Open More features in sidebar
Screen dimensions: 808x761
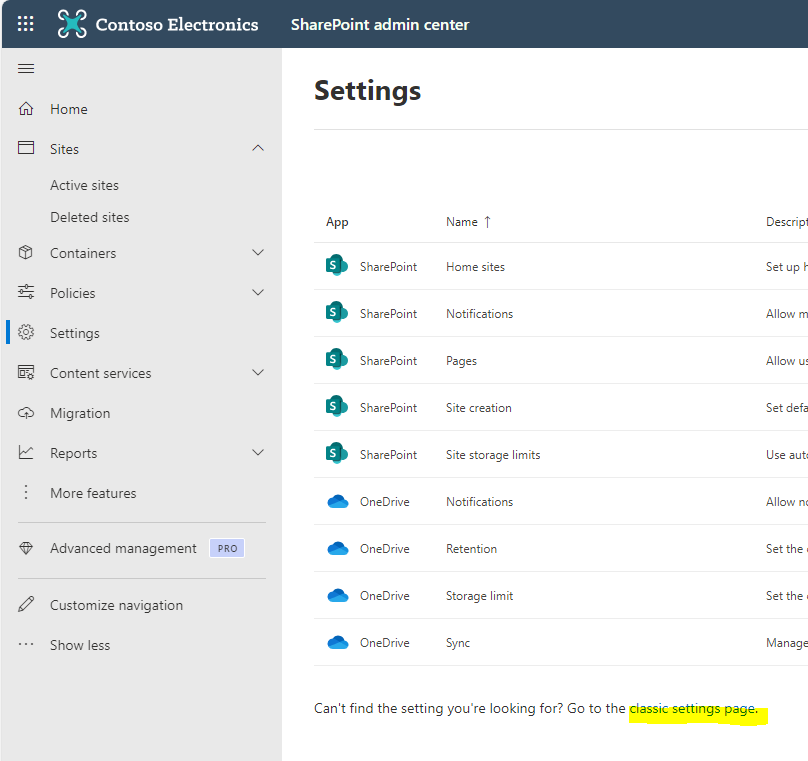point(93,493)
